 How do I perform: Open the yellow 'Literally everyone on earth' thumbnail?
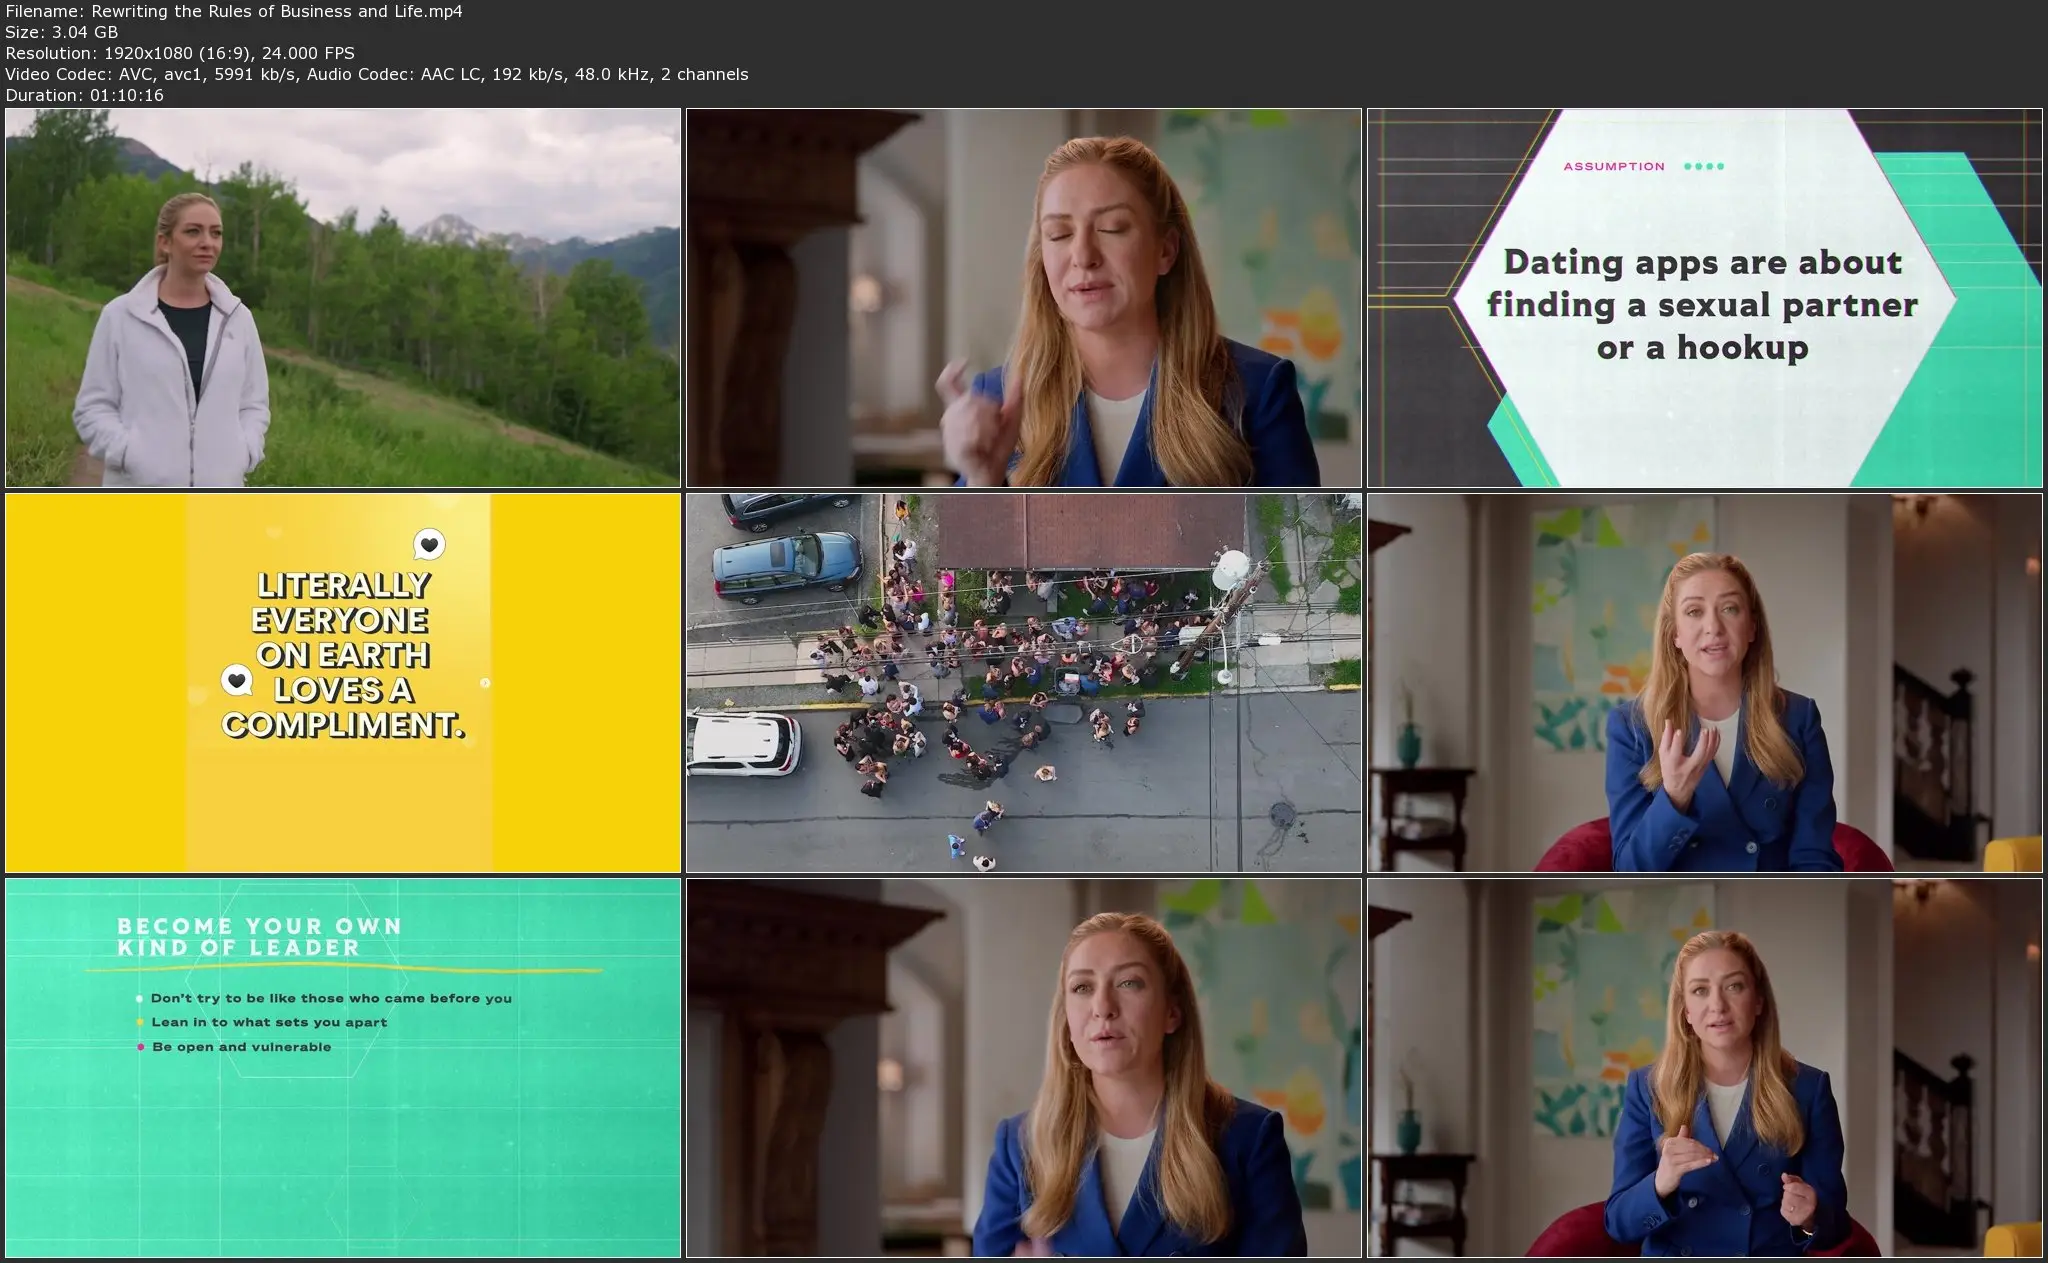click(x=343, y=683)
